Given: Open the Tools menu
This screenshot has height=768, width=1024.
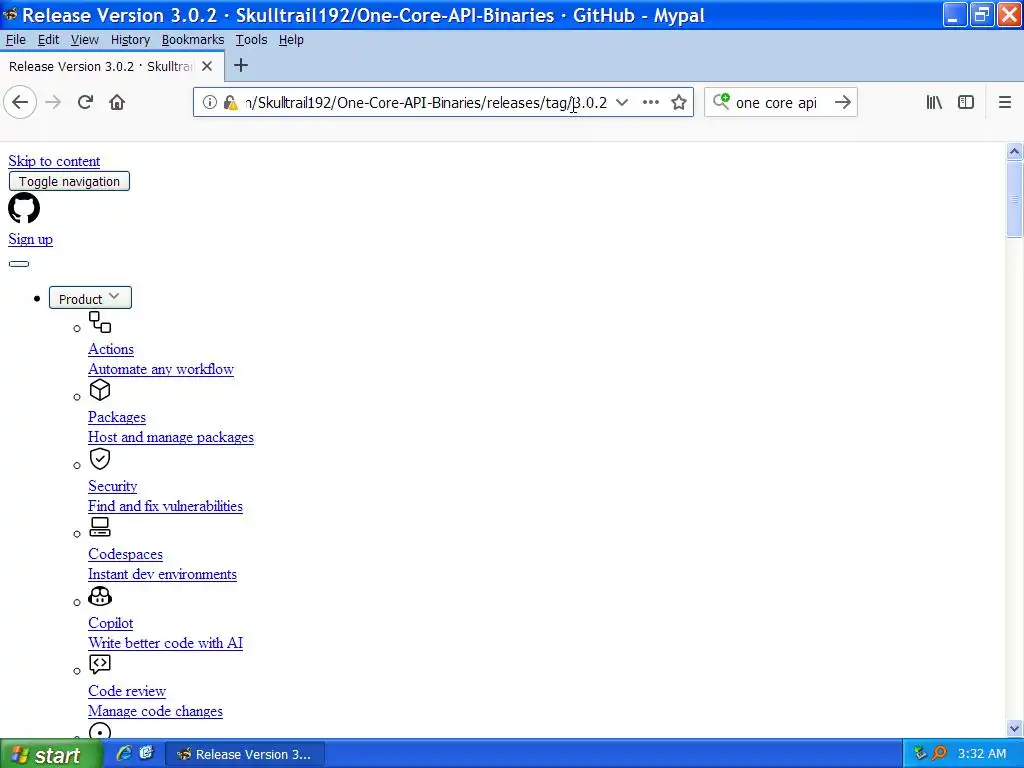Looking at the screenshot, I should [x=251, y=40].
